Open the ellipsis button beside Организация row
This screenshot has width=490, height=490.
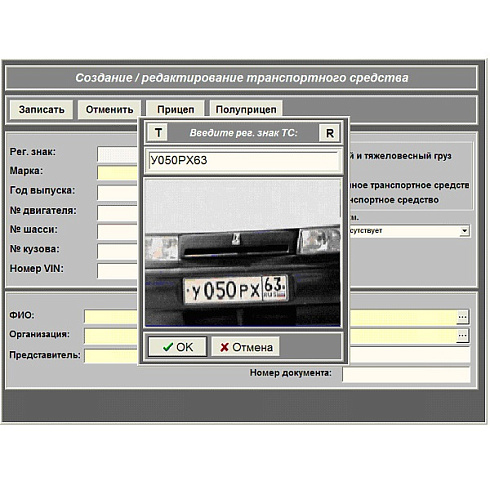click(462, 335)
